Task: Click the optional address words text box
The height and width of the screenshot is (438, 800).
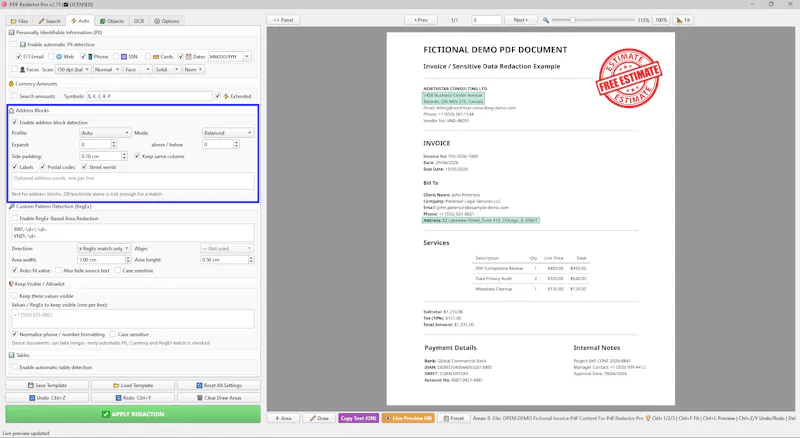Action: click(x=133, y=181)
